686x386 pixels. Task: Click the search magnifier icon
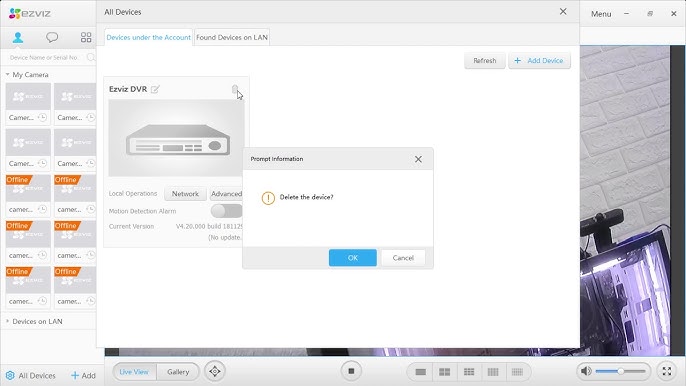(91, 57)
